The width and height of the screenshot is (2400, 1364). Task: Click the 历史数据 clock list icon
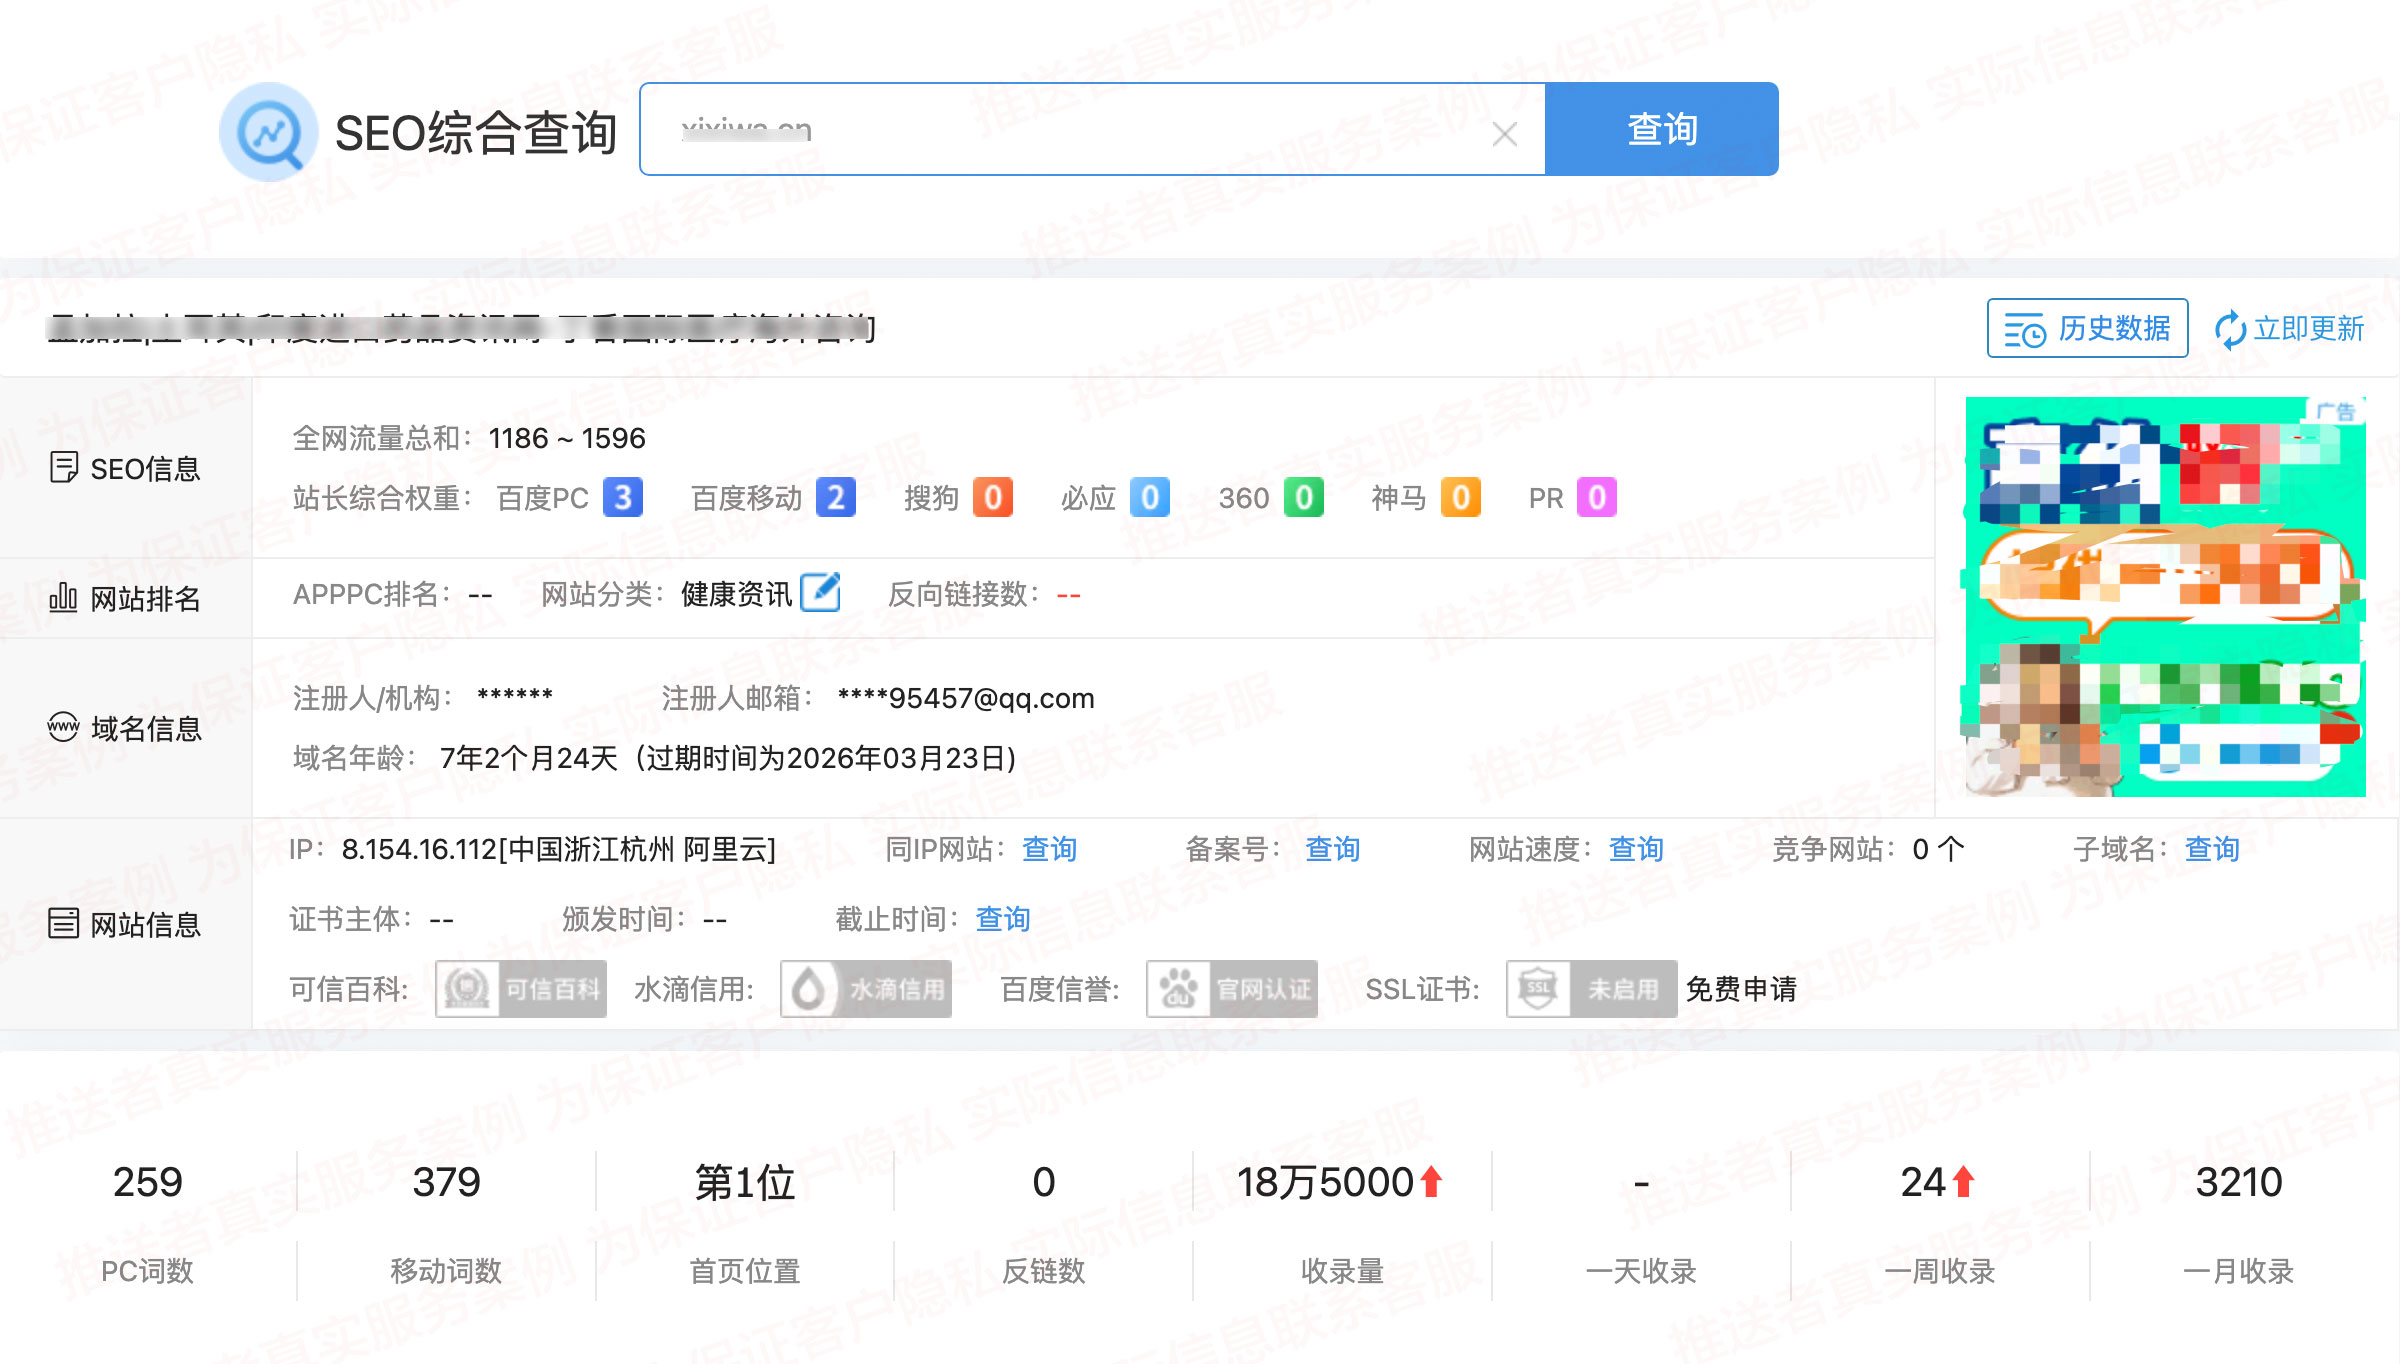[x=2025, y=329]
